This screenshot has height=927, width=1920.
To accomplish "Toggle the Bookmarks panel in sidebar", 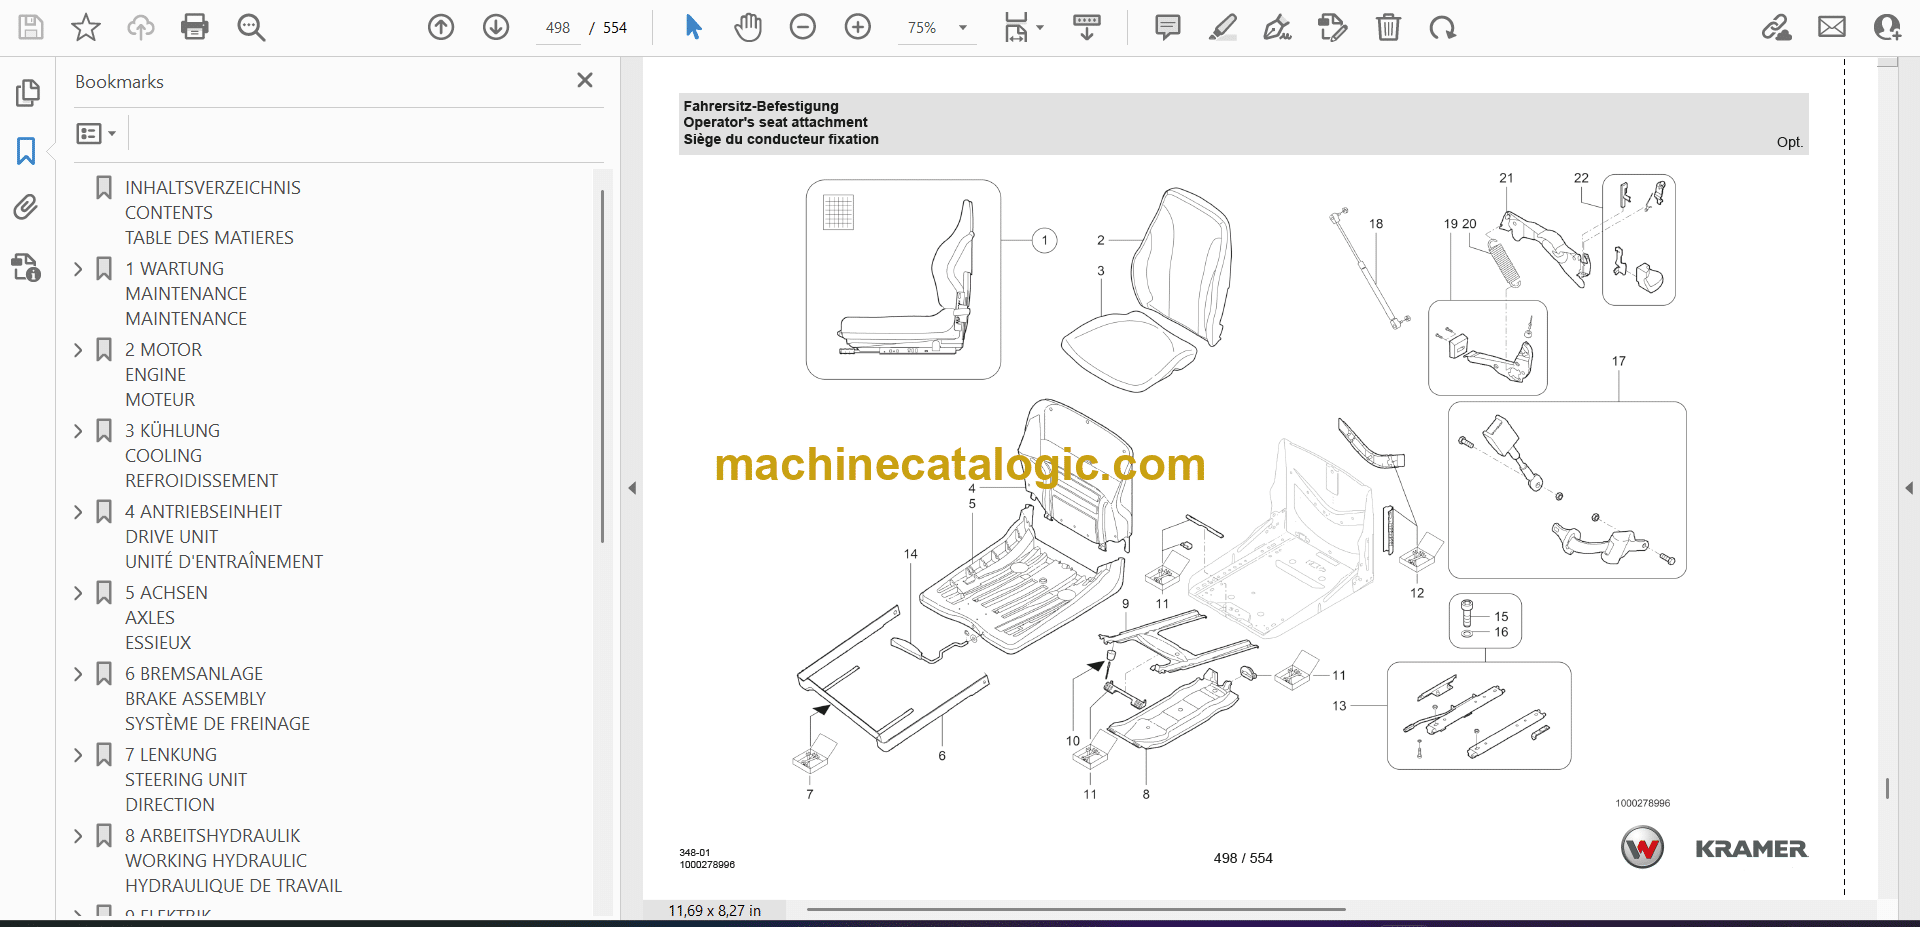I will 26,151.
